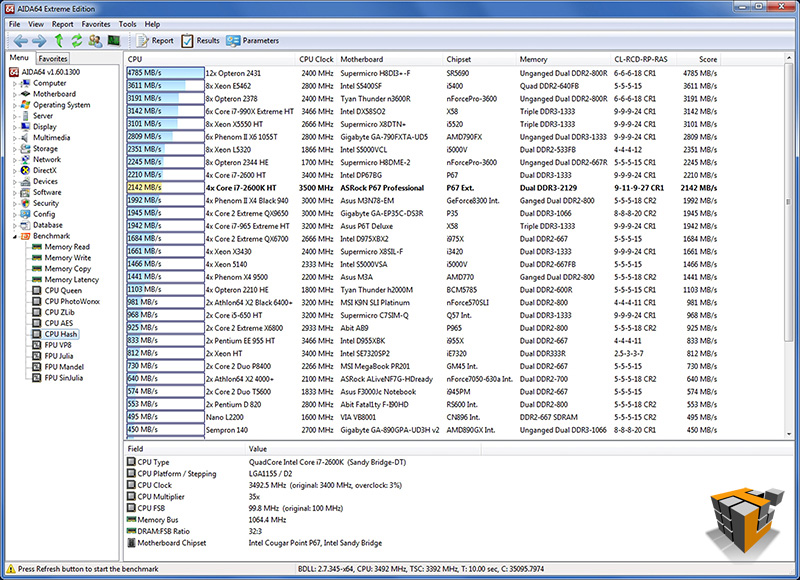
Task: Expand the Storage tree node
Action: 15,149
